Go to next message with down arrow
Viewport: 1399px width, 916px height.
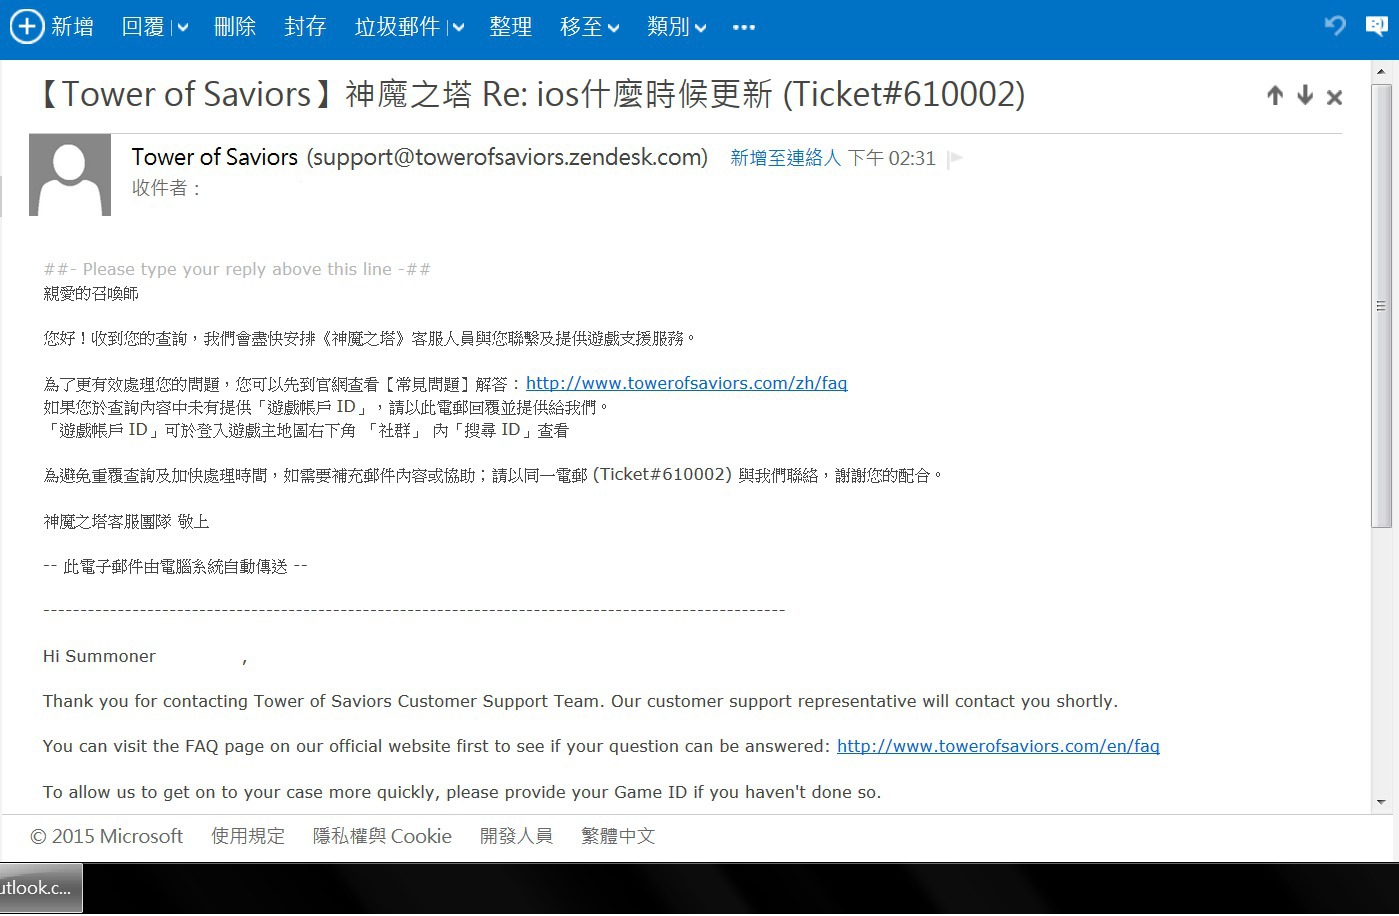[1305, 96]
